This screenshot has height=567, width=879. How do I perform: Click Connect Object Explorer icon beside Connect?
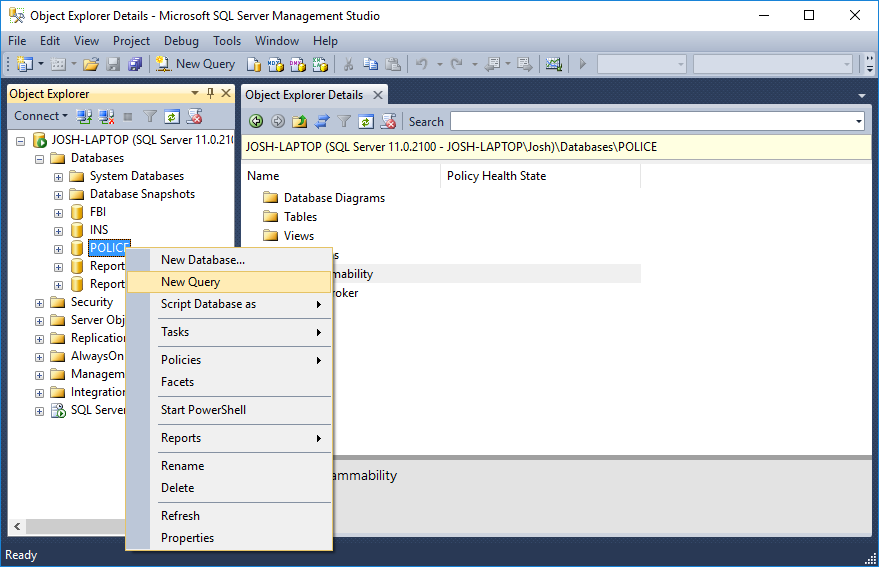click(85, 116)
